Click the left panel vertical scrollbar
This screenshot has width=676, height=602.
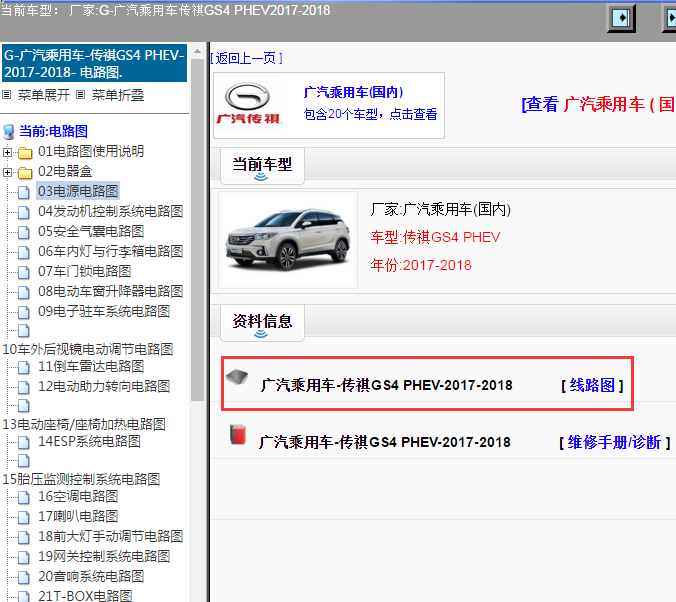tap(197, 230)
